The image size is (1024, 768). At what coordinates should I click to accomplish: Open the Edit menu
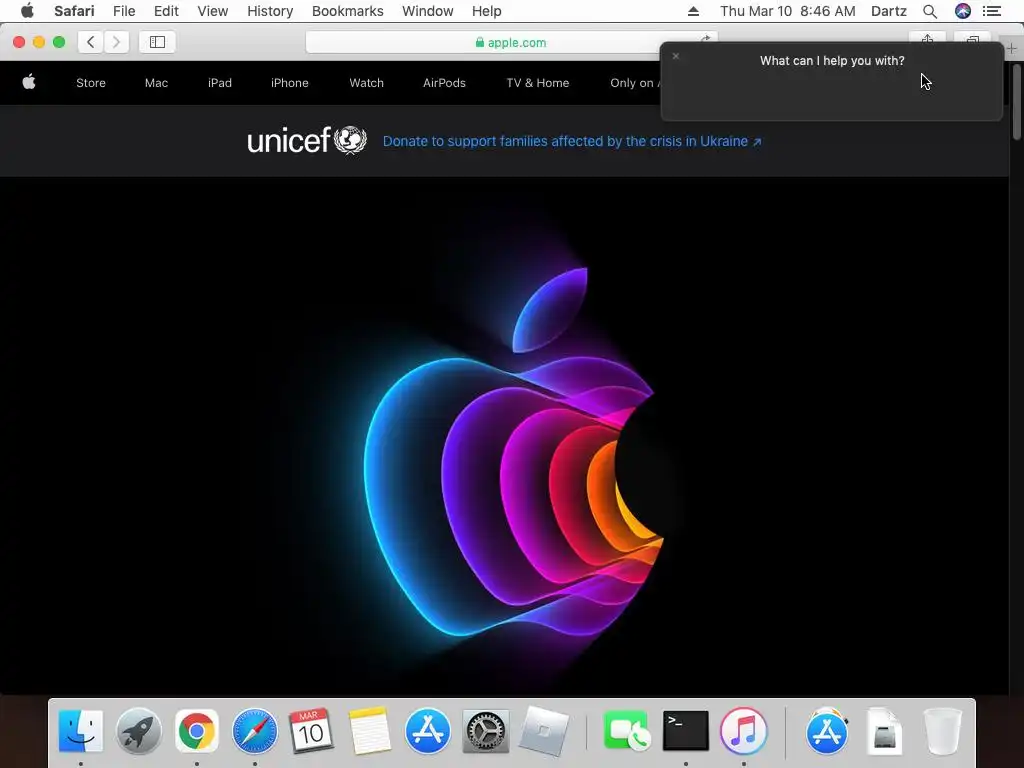tap(166, 11)
